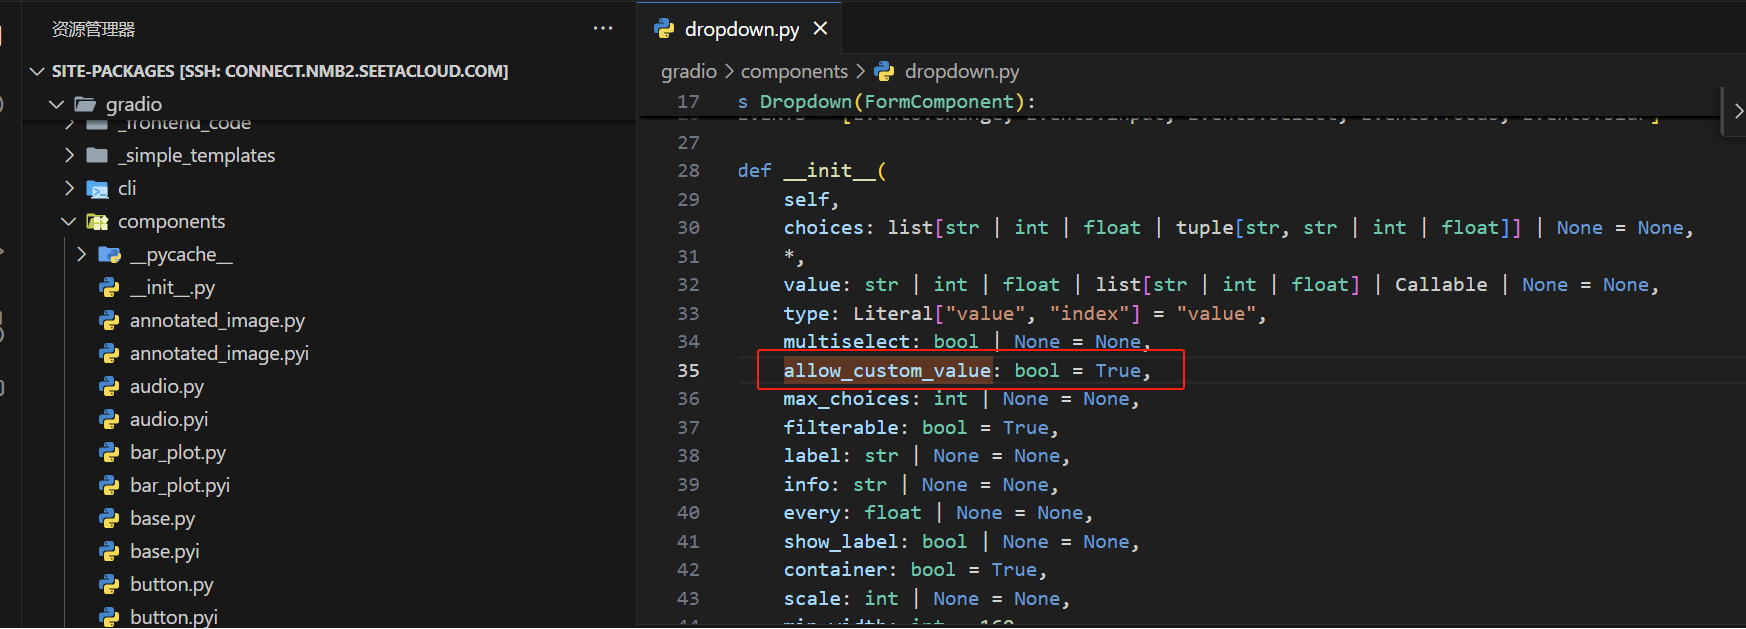Click Python icon beside audio.py
The width and height of the screenshot is (1746, 629).
coord(109,386)
